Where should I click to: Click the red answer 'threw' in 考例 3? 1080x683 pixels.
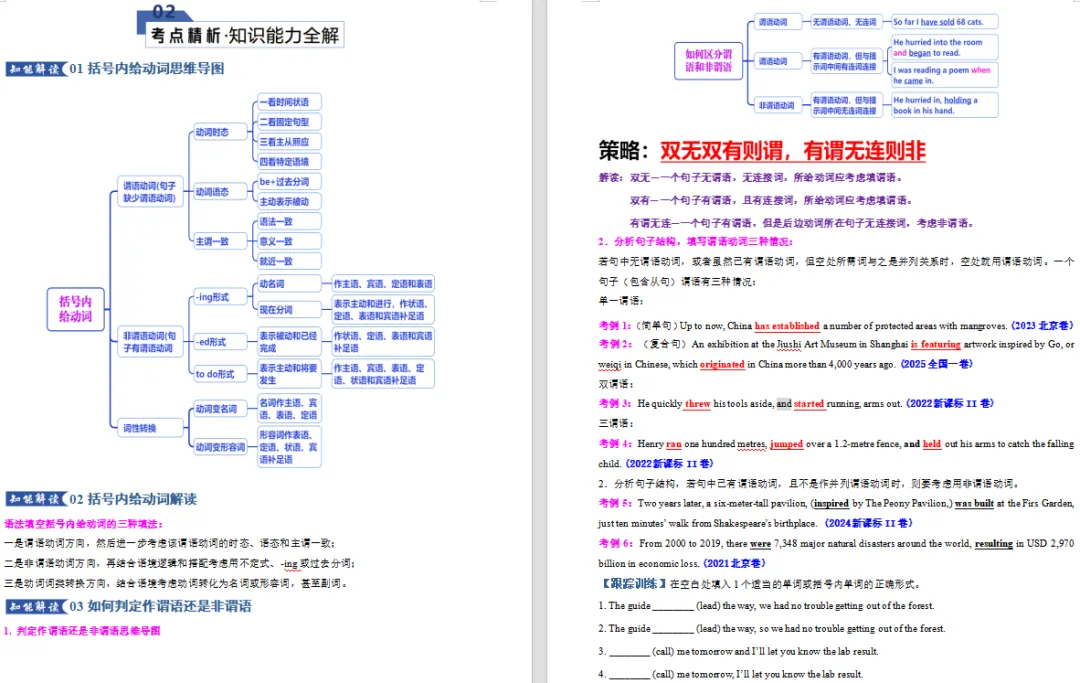(x=698, y=403)
